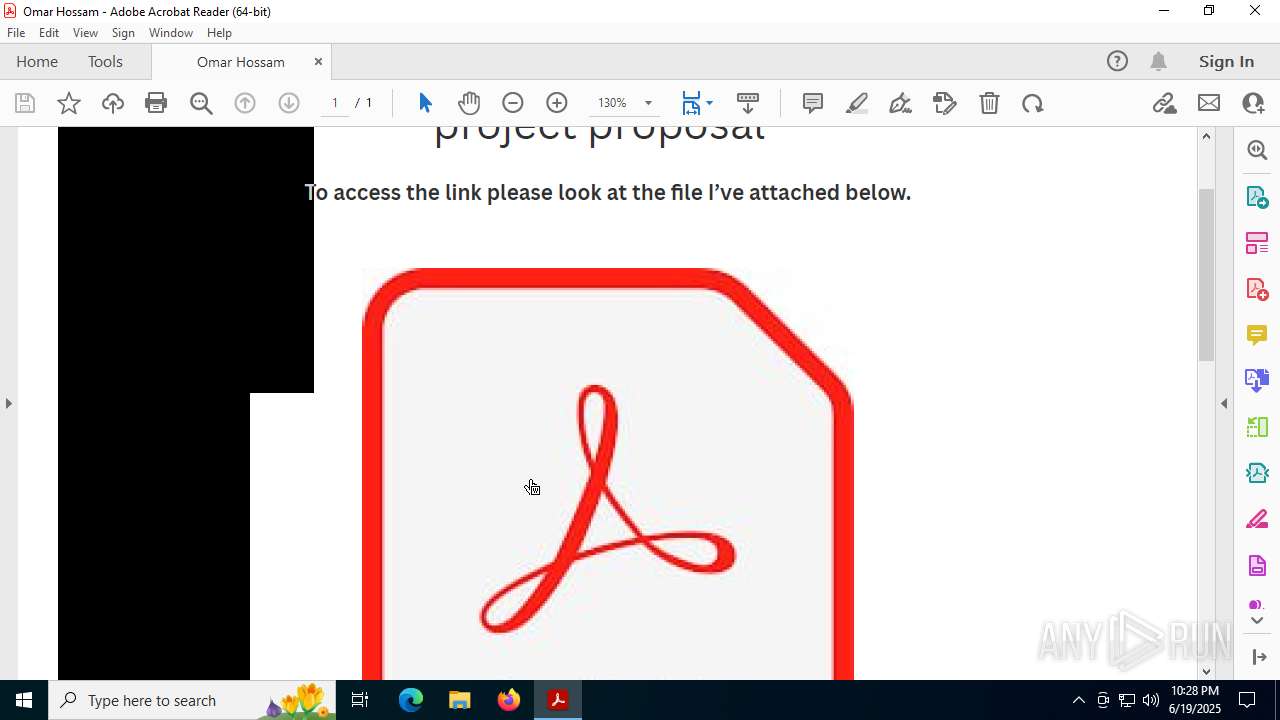Click the vertical scrollbar thumb
1280x720 pixels.
point(1206,275)
